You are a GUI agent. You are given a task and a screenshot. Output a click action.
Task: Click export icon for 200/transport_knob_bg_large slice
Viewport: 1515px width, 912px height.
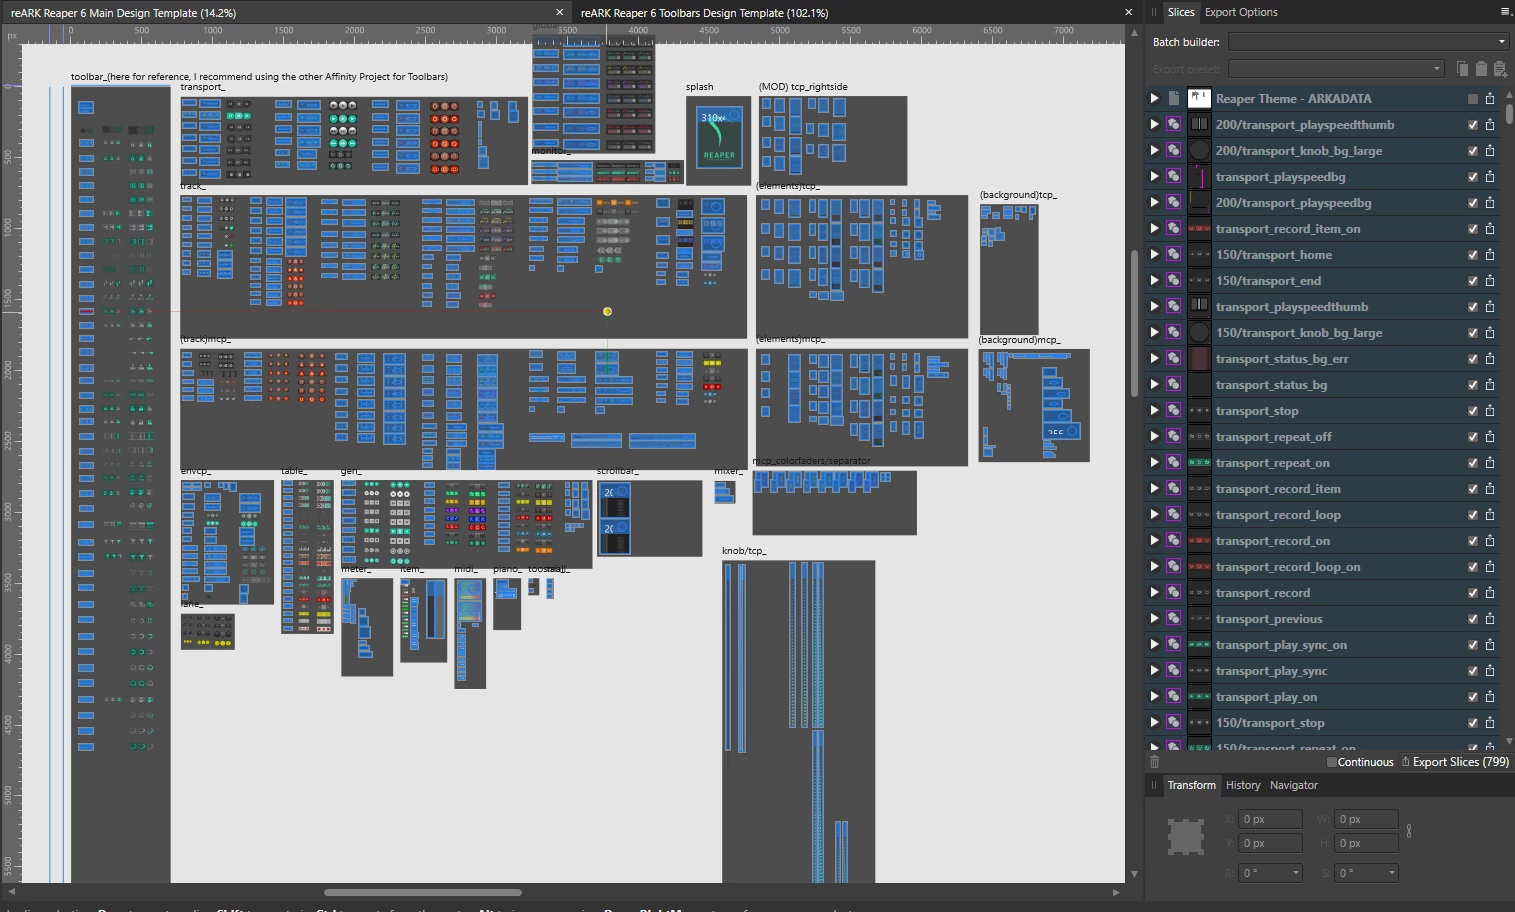coord(1490,150)
